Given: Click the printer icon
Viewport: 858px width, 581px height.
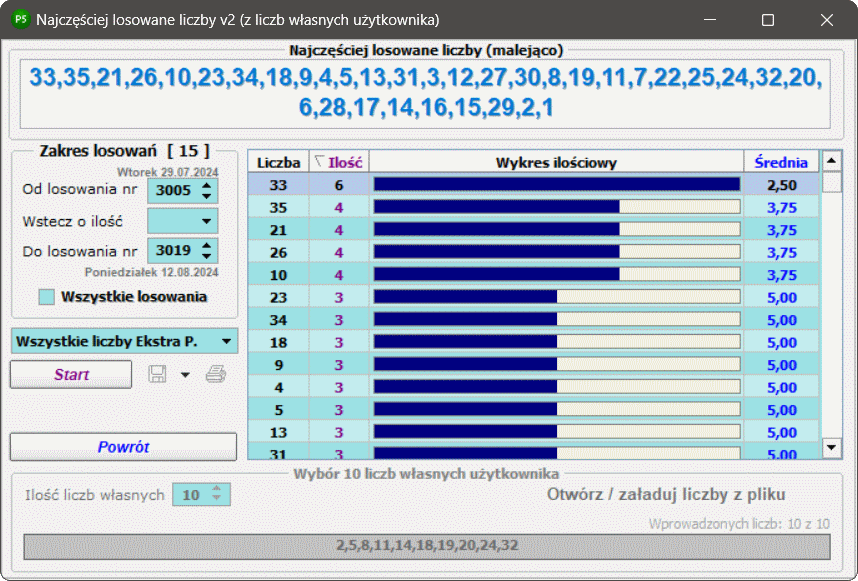Looking at the screenshot, I should 216,374.
